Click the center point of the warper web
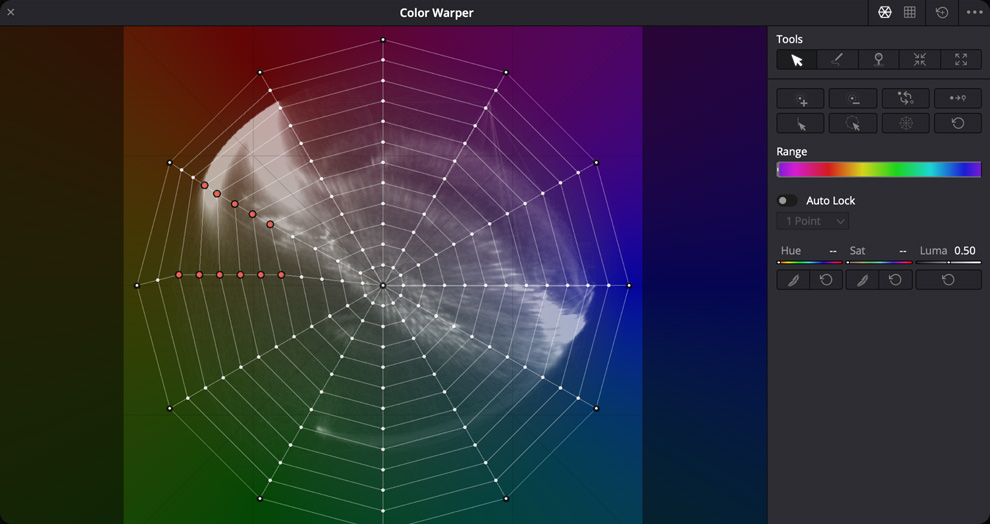 point(383,286)
